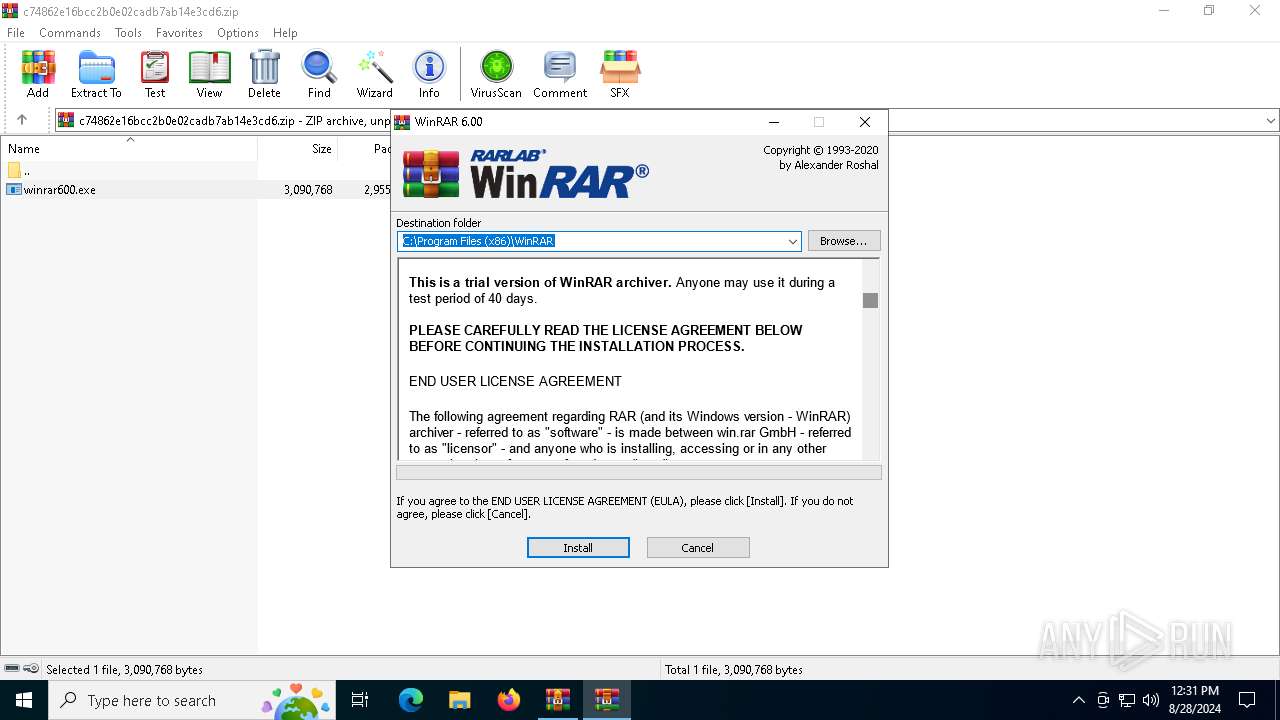
Task: Start the VirusScan tool
Action: click(x=496, y=75)
